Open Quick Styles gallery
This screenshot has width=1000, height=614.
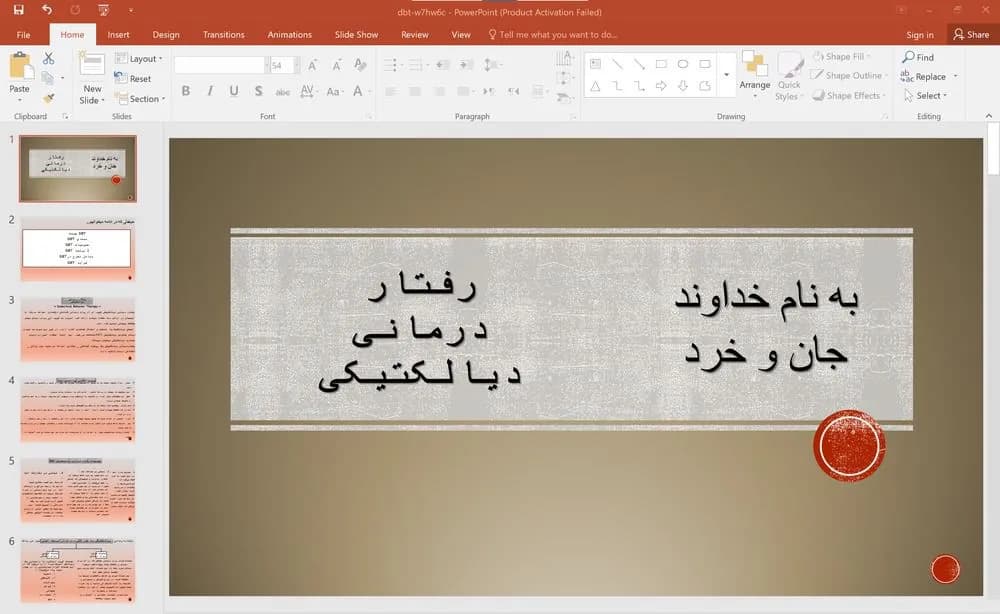click(789, 77)
